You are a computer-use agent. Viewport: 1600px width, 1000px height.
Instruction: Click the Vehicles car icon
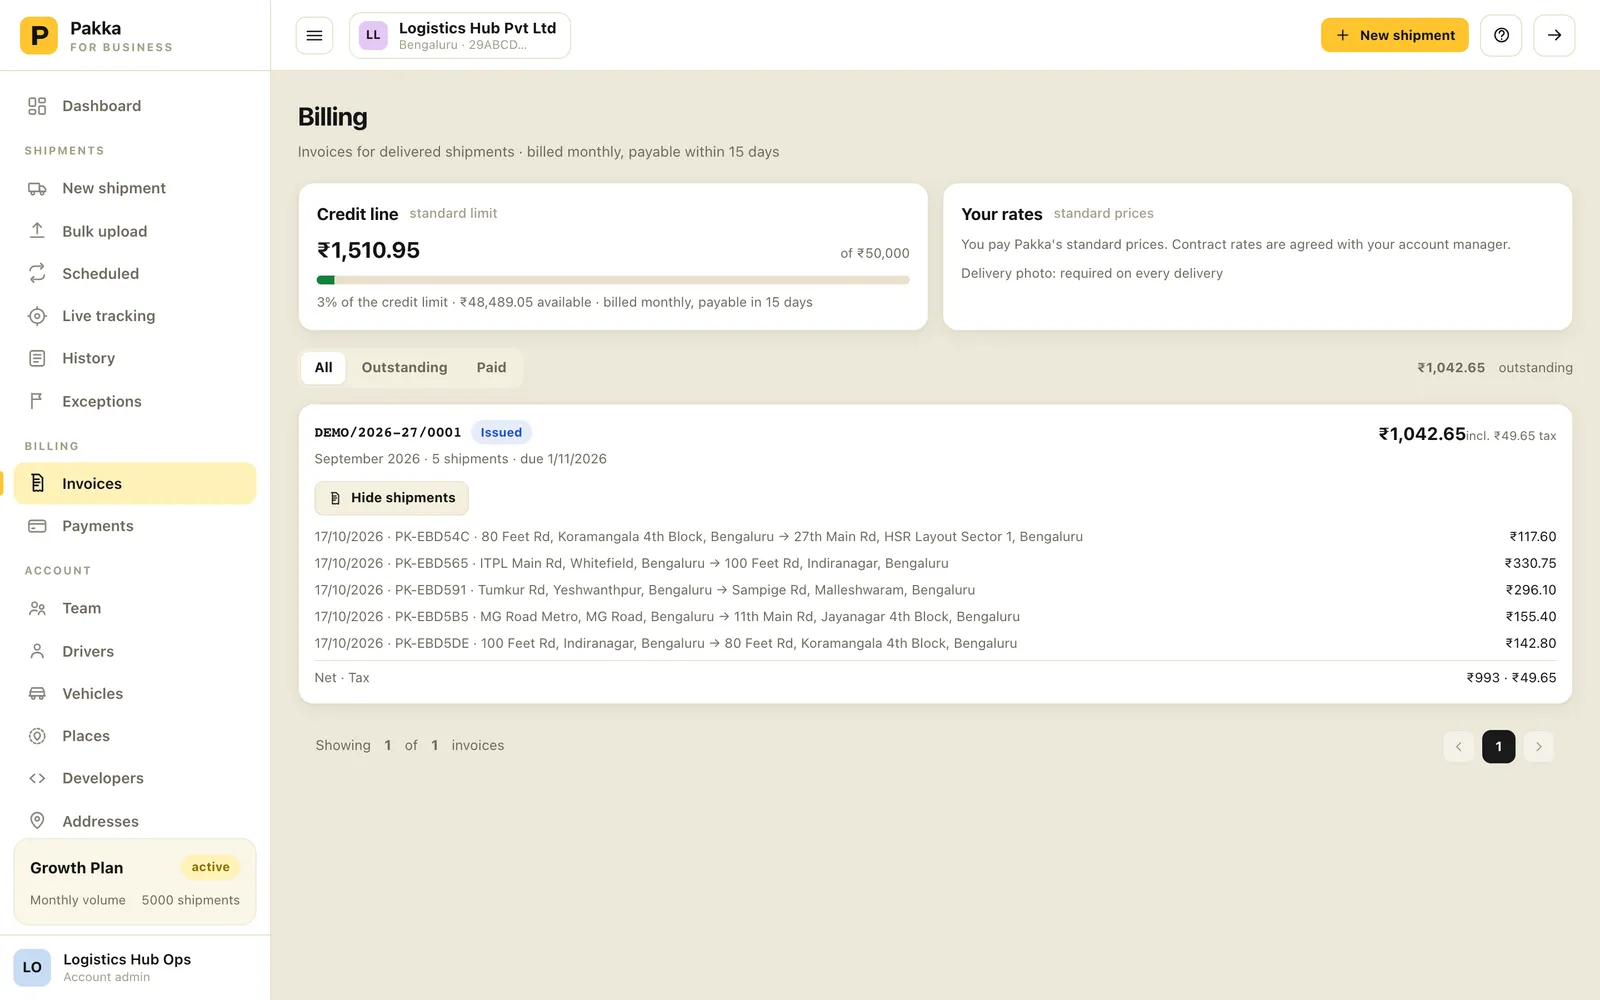click(37, 693)
